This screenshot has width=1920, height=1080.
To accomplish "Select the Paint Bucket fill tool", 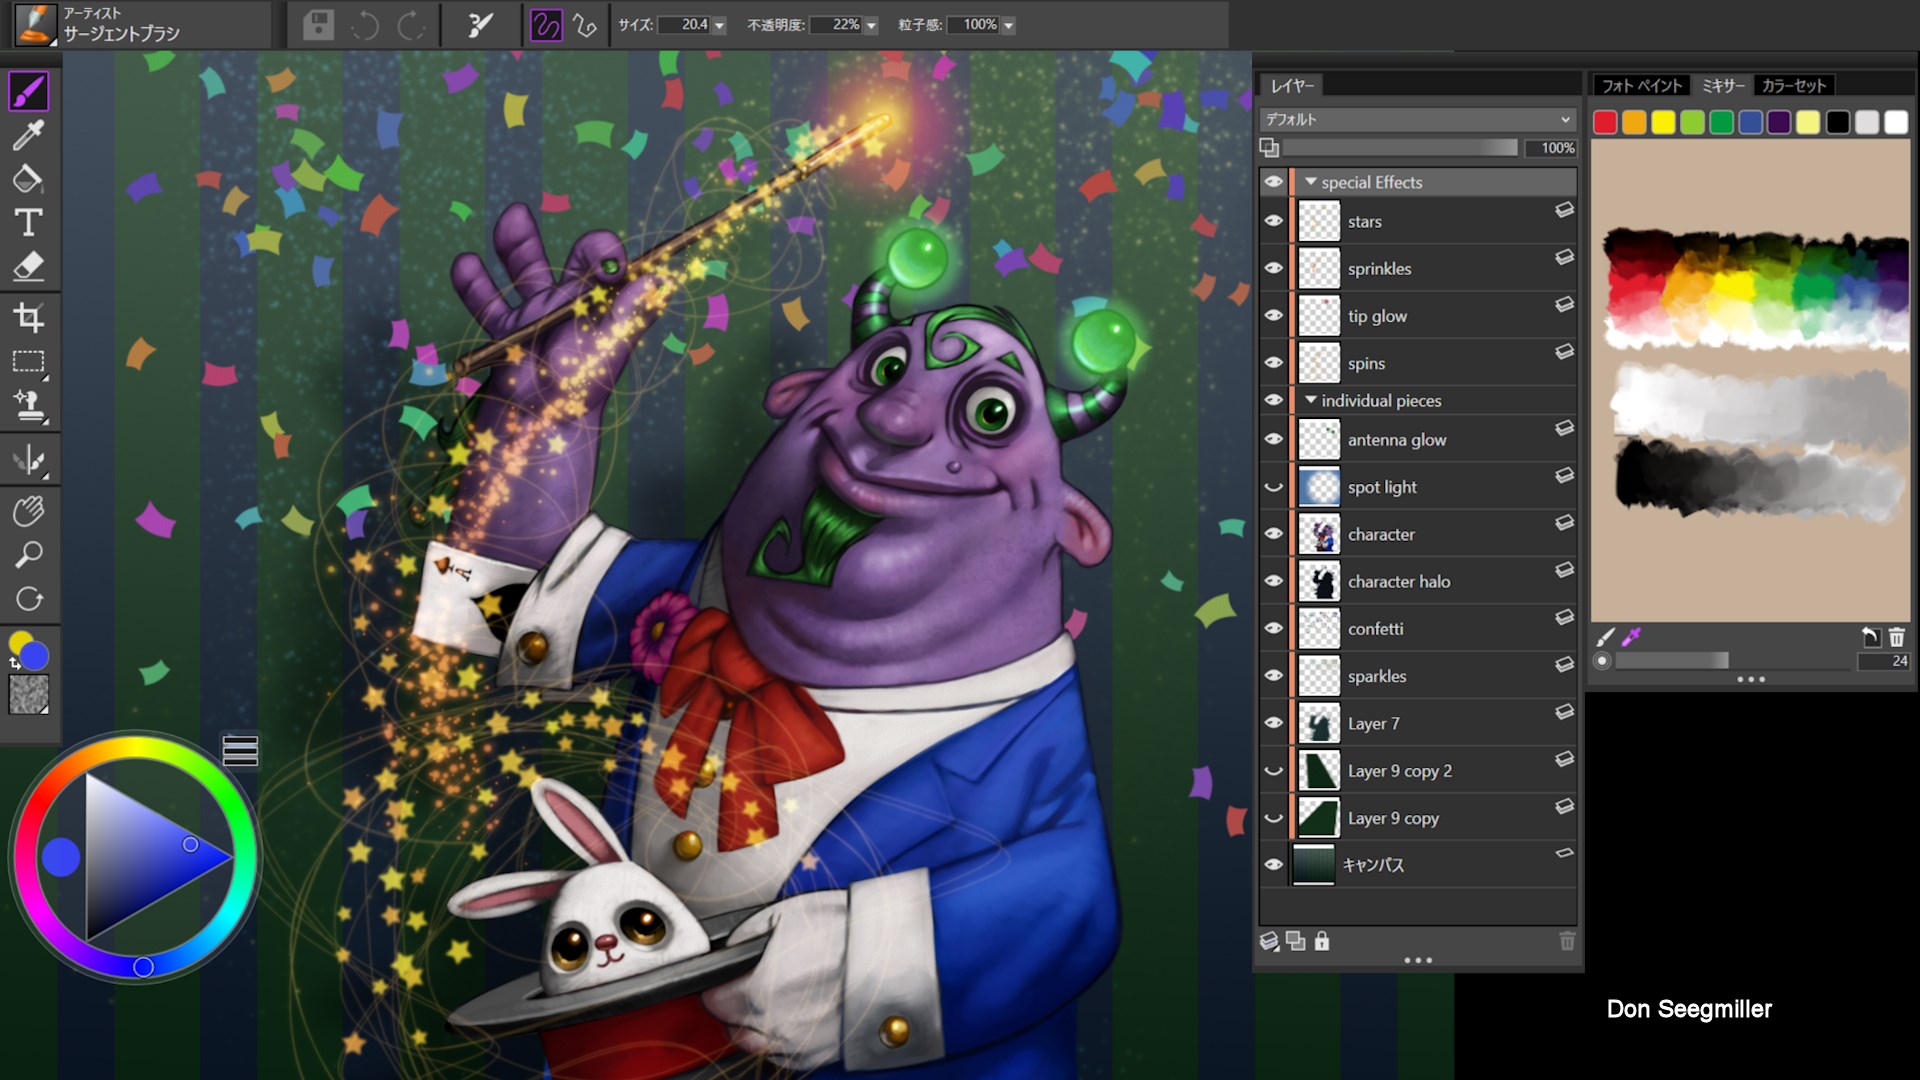I will pyautogui.click(x=28, y=179).
